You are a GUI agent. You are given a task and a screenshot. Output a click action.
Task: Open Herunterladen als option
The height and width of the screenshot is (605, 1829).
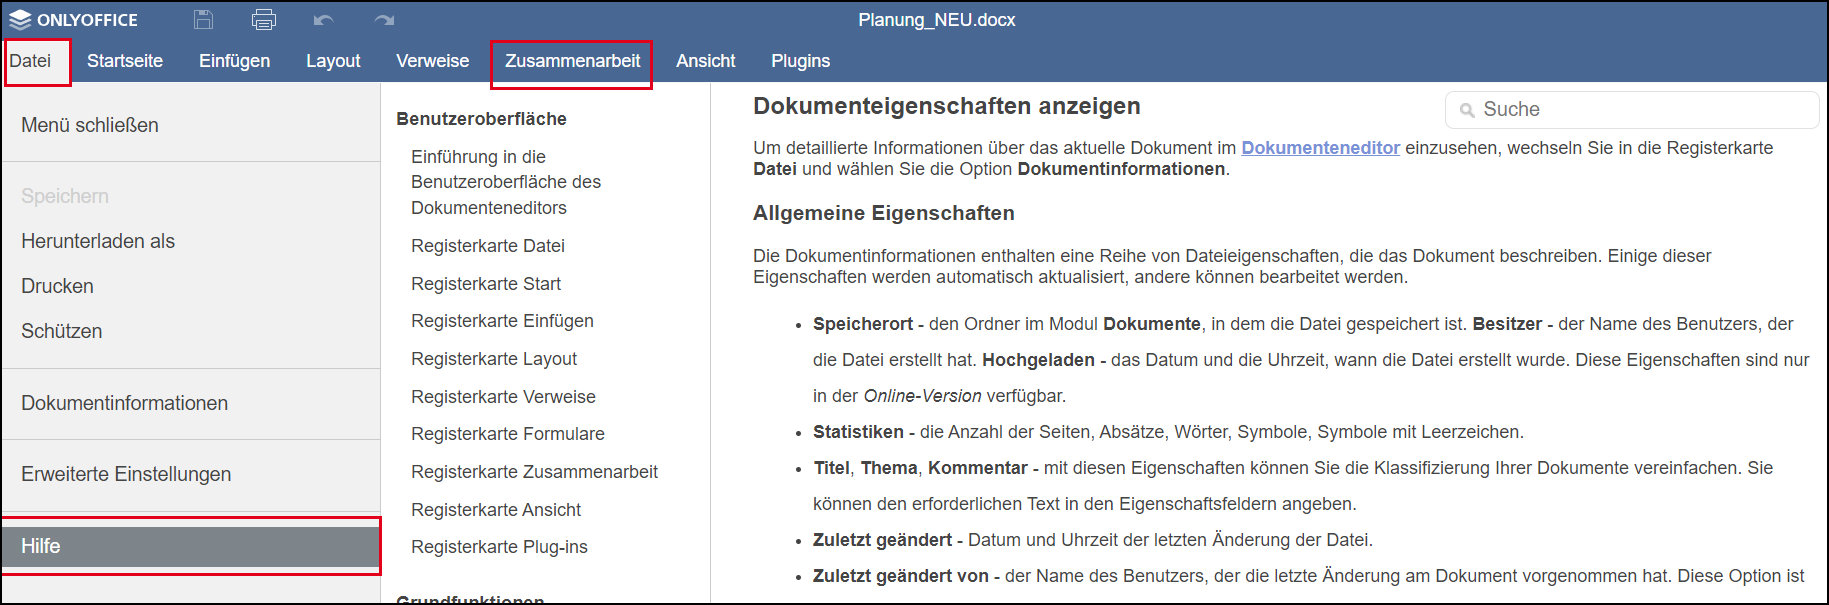(98, 241)
